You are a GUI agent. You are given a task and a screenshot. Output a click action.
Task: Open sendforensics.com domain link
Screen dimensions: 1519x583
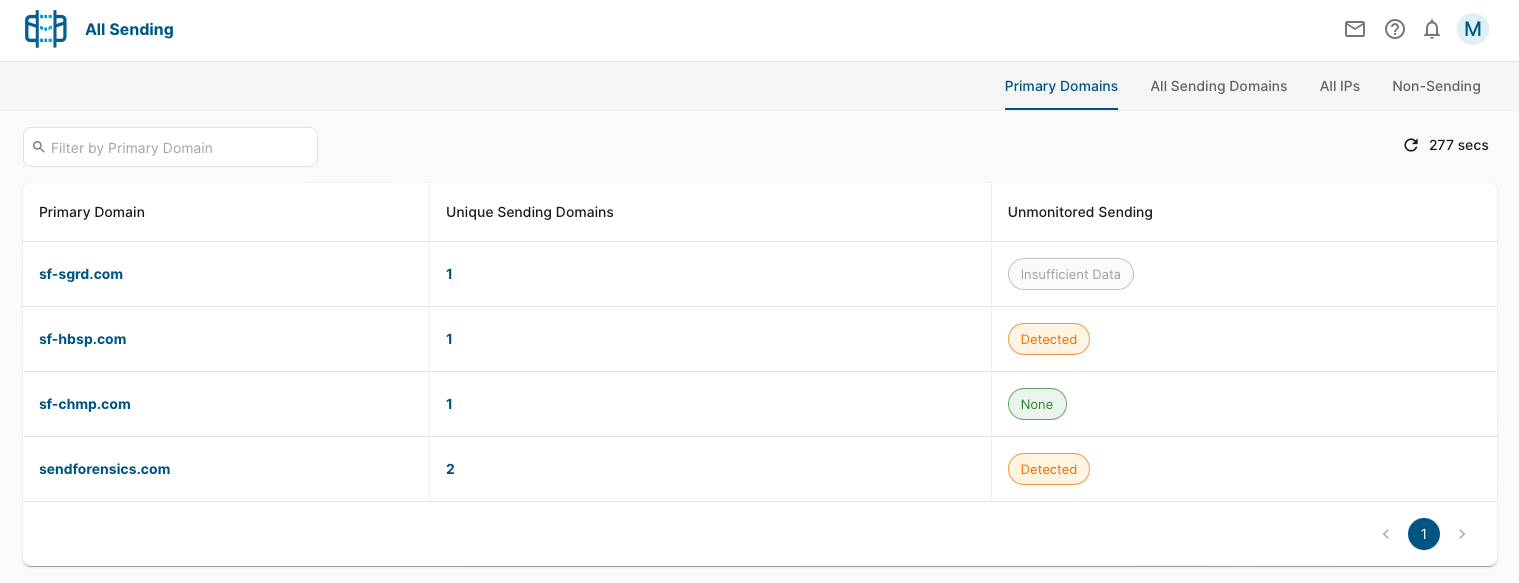point(105,469)
